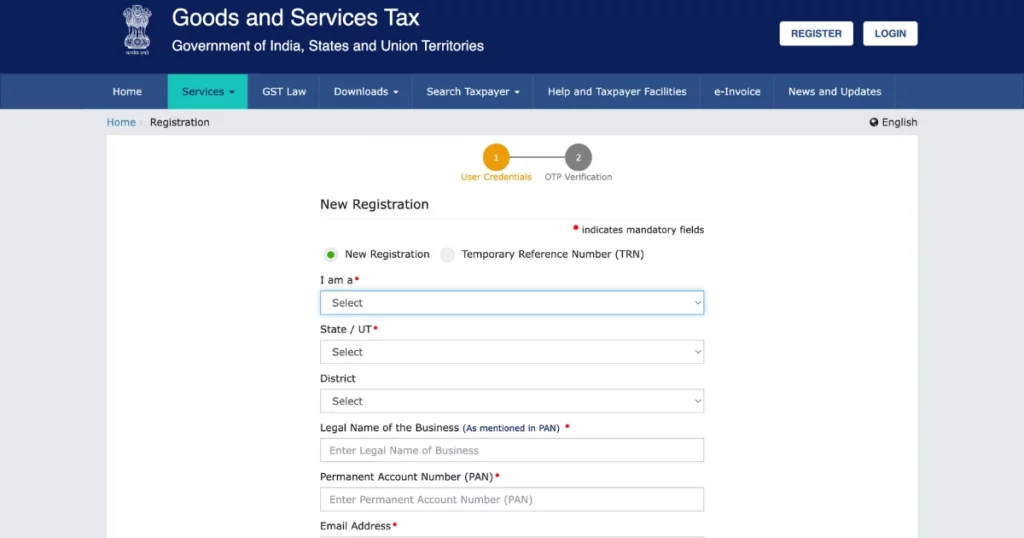
Task: Click the "(As mentioned in PAN)" hint
Action: pos(511,428)
